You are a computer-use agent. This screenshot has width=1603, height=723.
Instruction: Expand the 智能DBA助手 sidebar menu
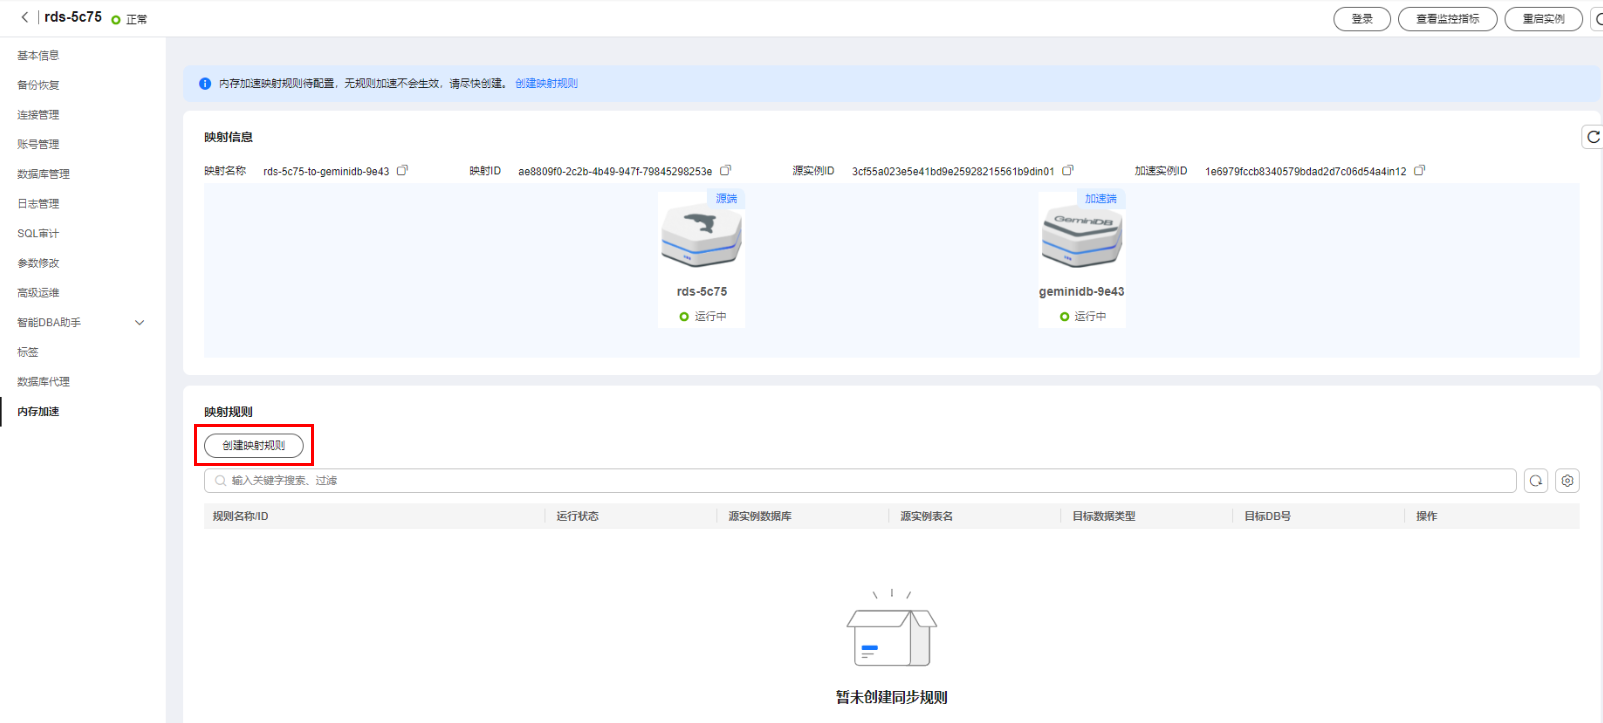140,322
